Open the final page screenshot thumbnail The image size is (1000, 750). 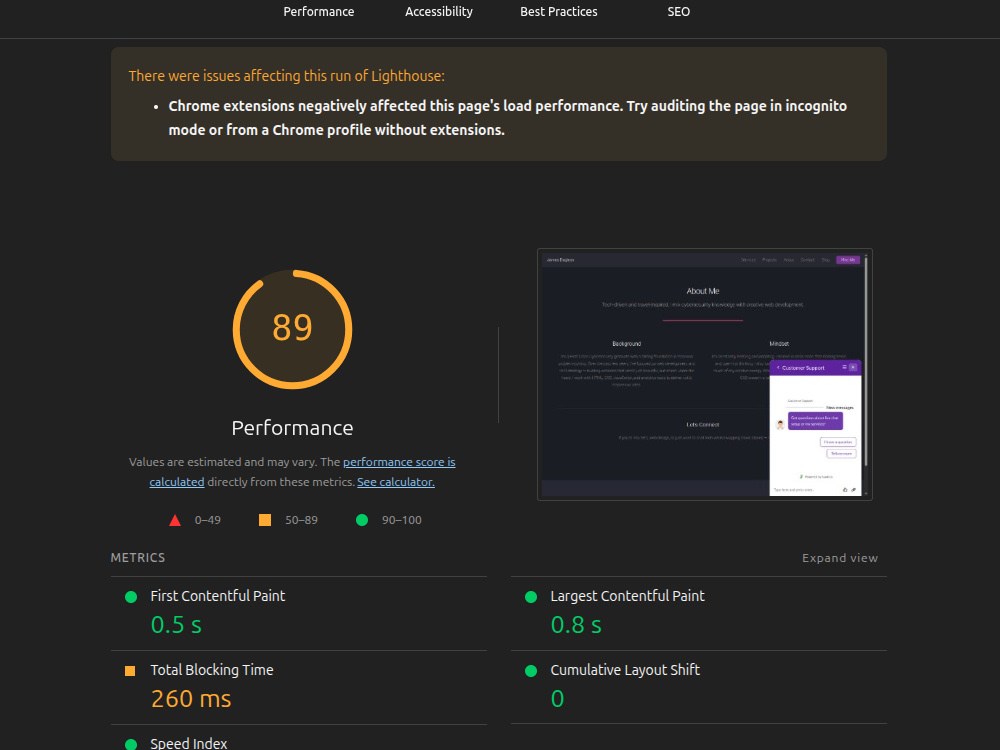705,374
